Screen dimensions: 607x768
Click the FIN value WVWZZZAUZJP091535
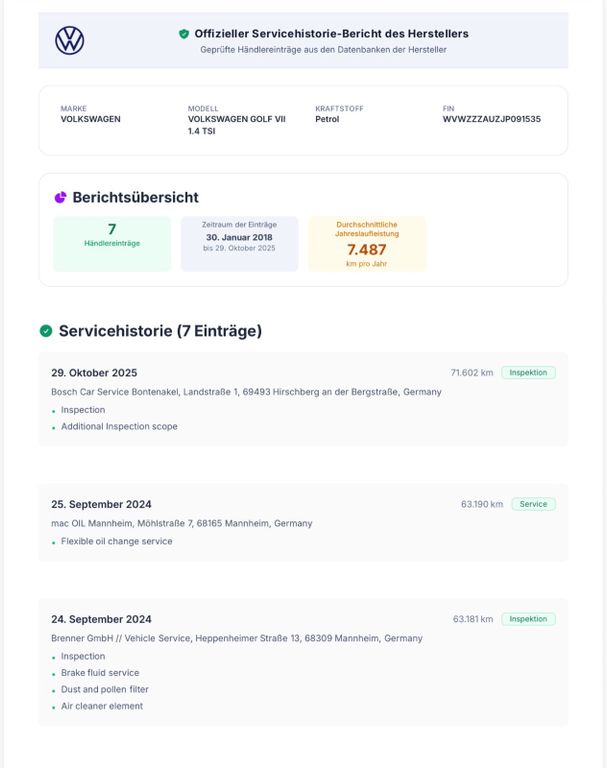[x=492, y=119]
